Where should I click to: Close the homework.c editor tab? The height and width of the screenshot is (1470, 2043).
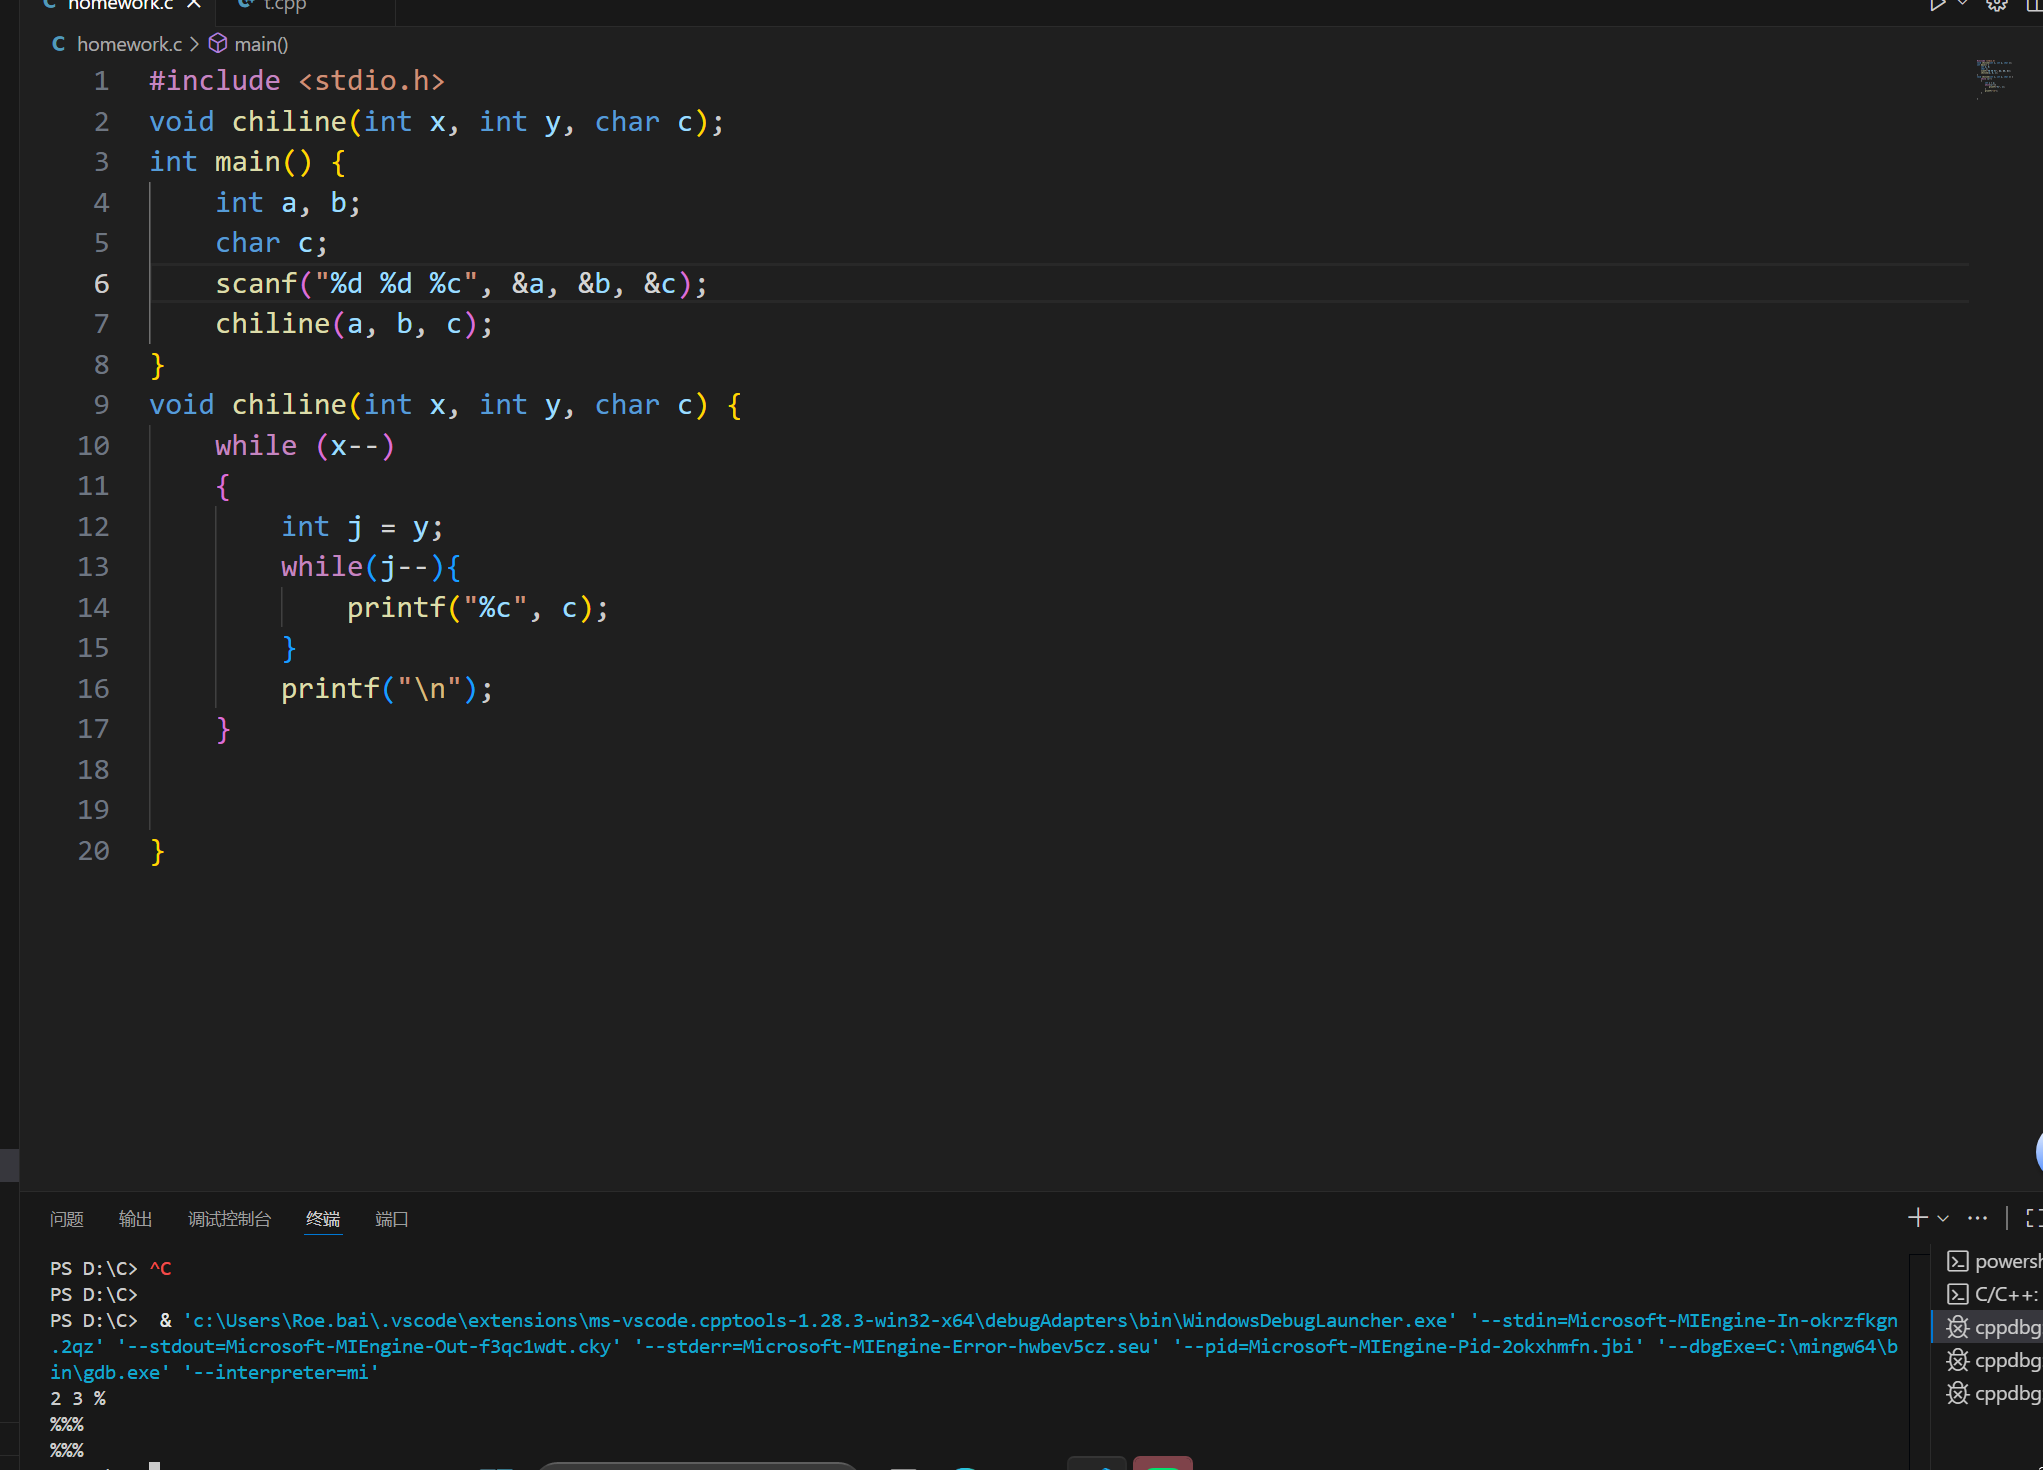coord(194,5)
